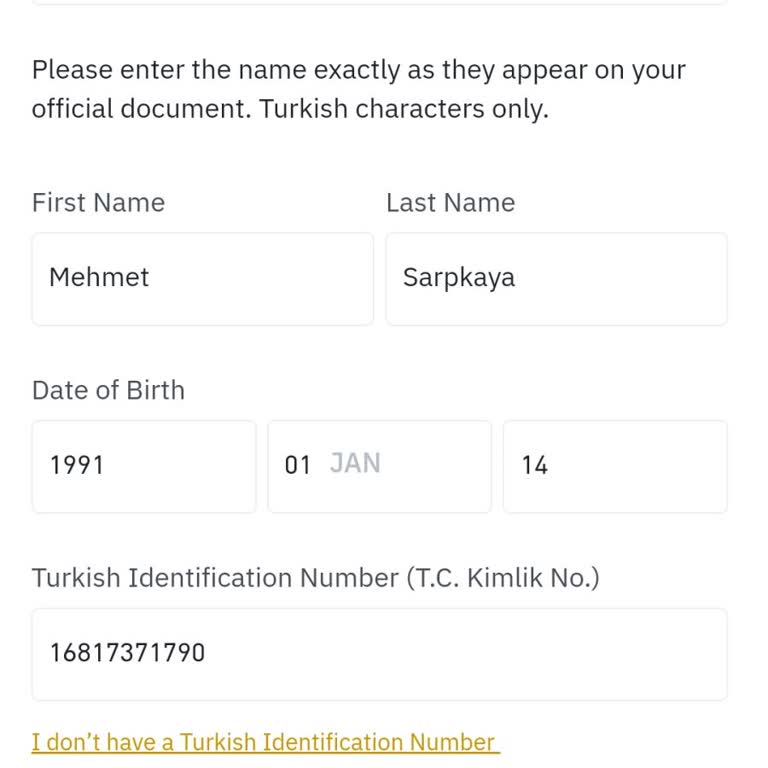Select the birth year field showing 1991
This screenshot has height=768, width=768.
[x=143, y=466]
